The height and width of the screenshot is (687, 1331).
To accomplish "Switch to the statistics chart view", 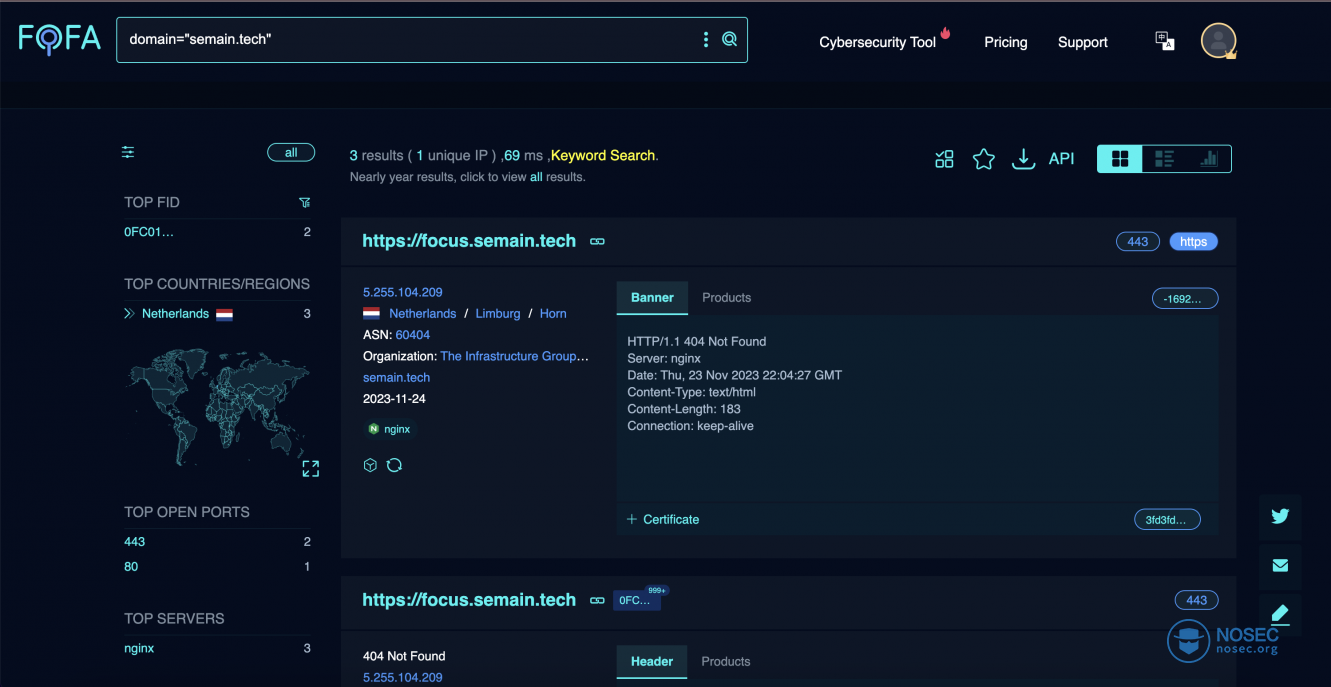I will (x=1209, y=159).
